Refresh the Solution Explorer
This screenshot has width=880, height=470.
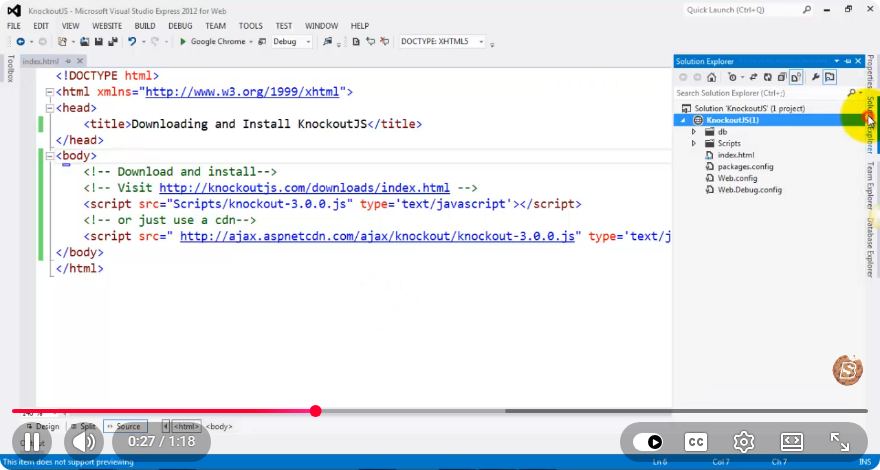point(767,77)
